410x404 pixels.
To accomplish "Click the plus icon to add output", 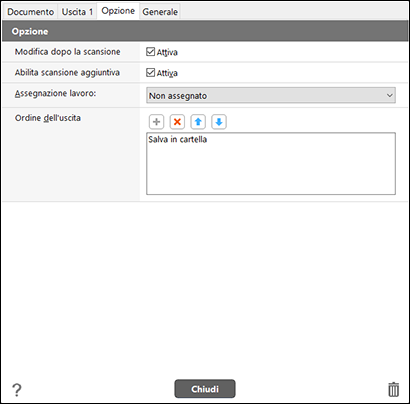I will pos(156,122).
